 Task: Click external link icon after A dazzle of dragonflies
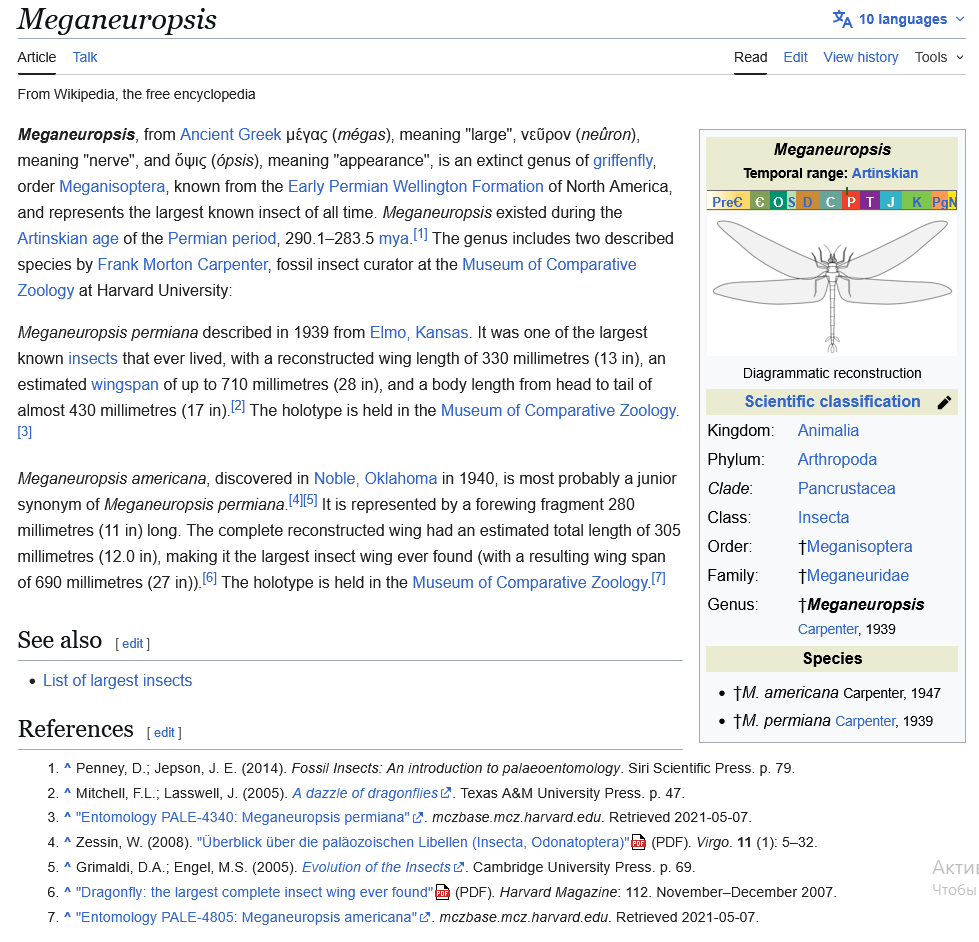[x=446, y=793]
